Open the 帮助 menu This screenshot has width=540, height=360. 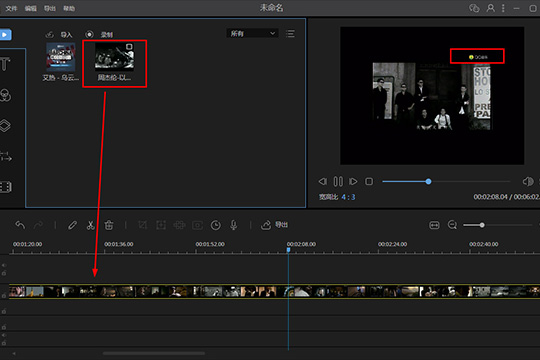tap(69, 8)
